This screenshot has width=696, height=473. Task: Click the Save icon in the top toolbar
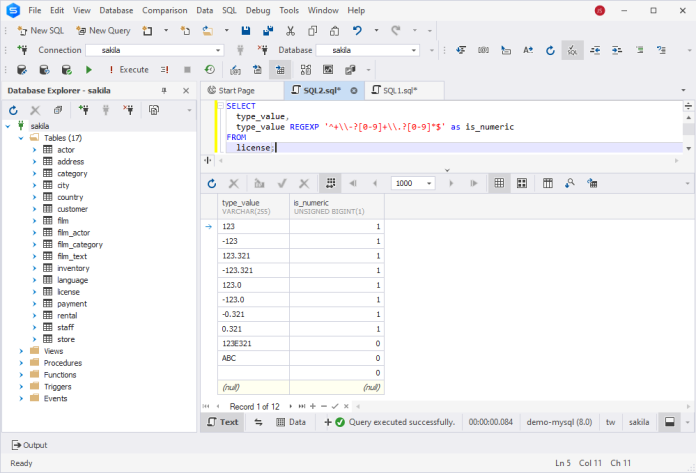coord(246,30)
